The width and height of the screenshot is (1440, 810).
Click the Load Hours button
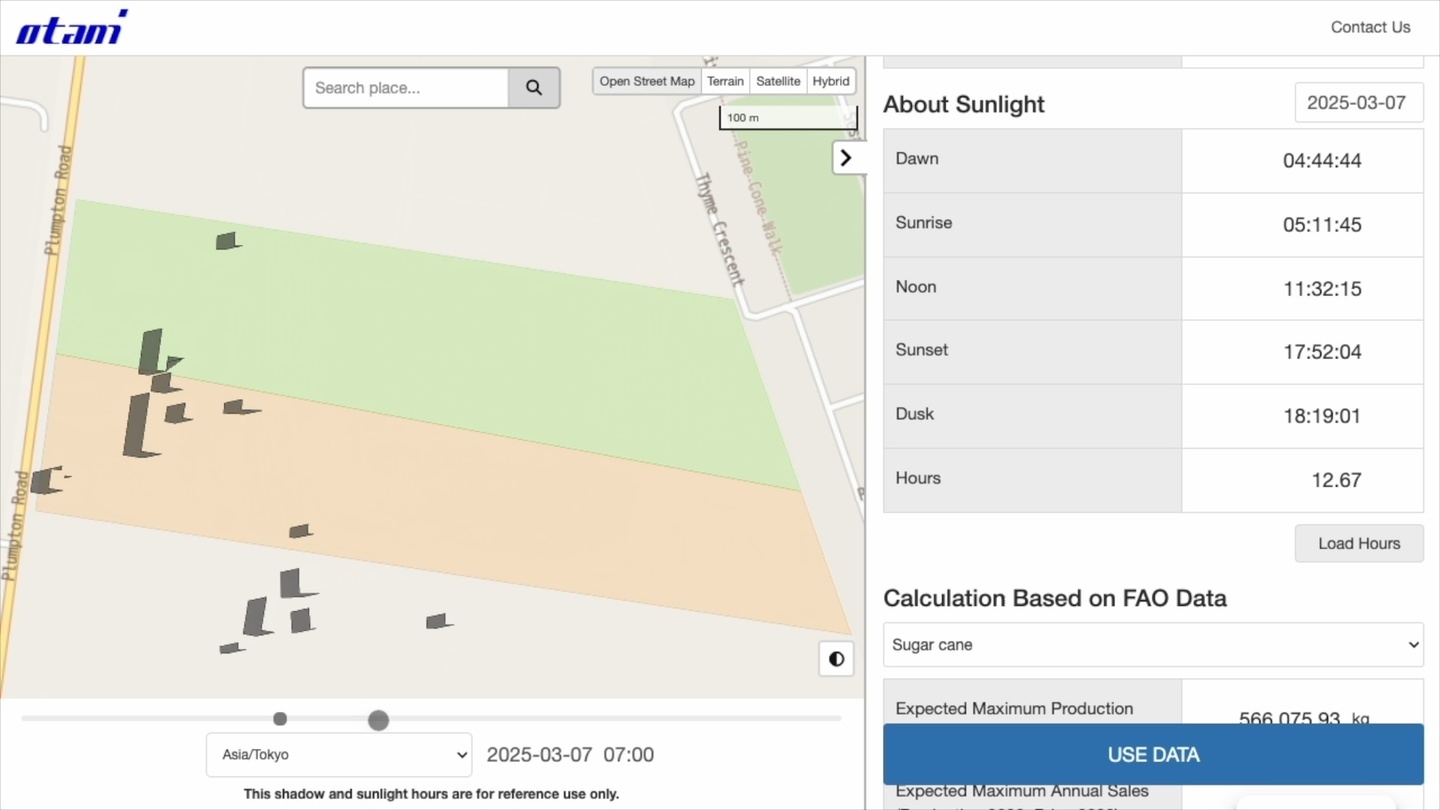coord(1358,544)
